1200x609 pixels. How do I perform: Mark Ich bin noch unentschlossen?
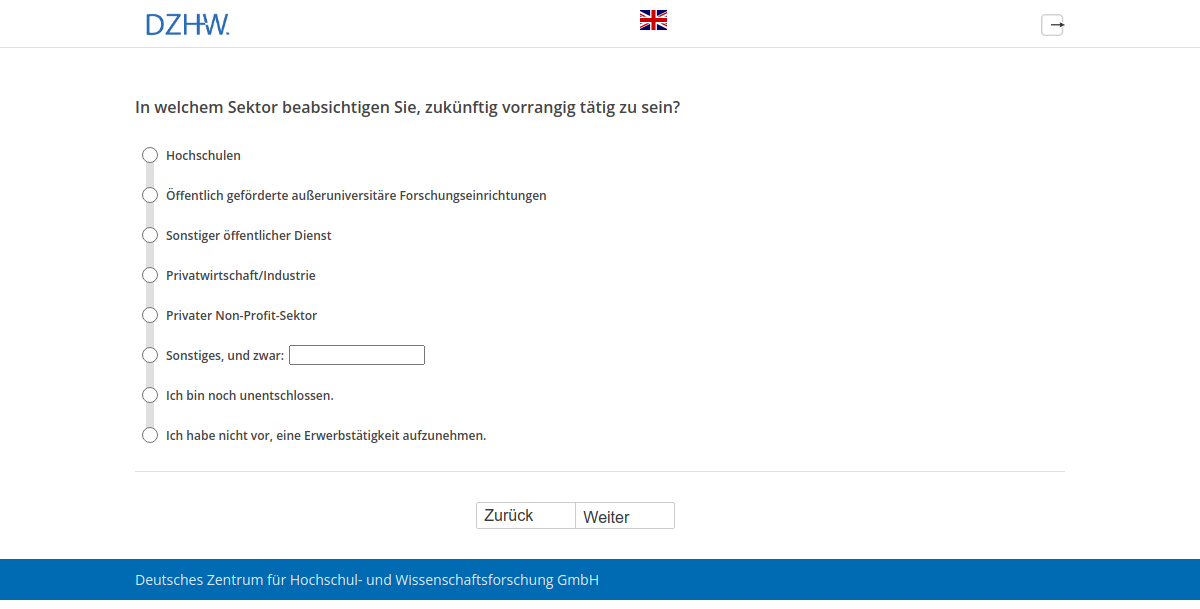click(150, 395)
